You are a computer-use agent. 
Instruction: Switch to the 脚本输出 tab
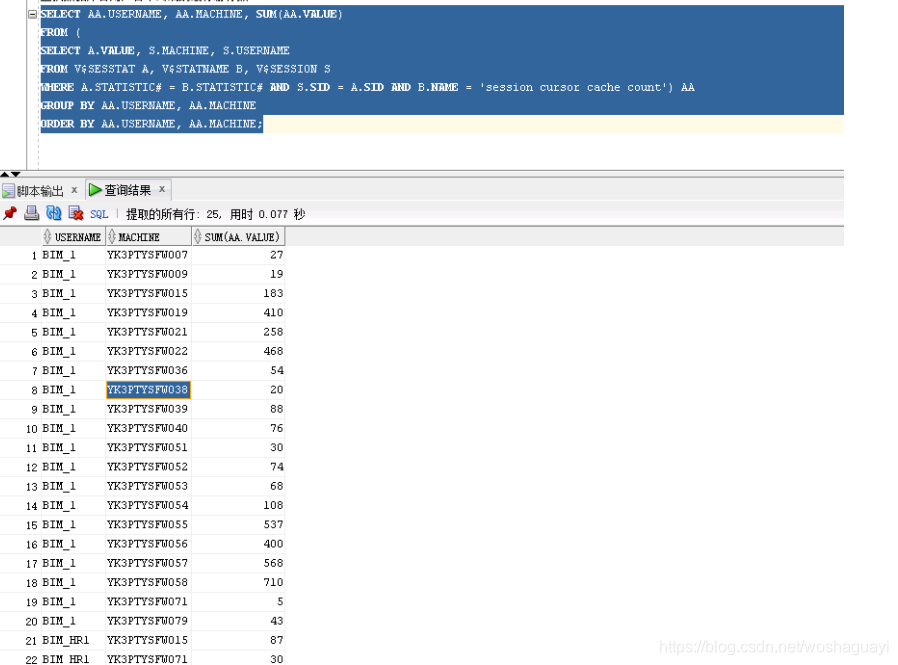40,191
